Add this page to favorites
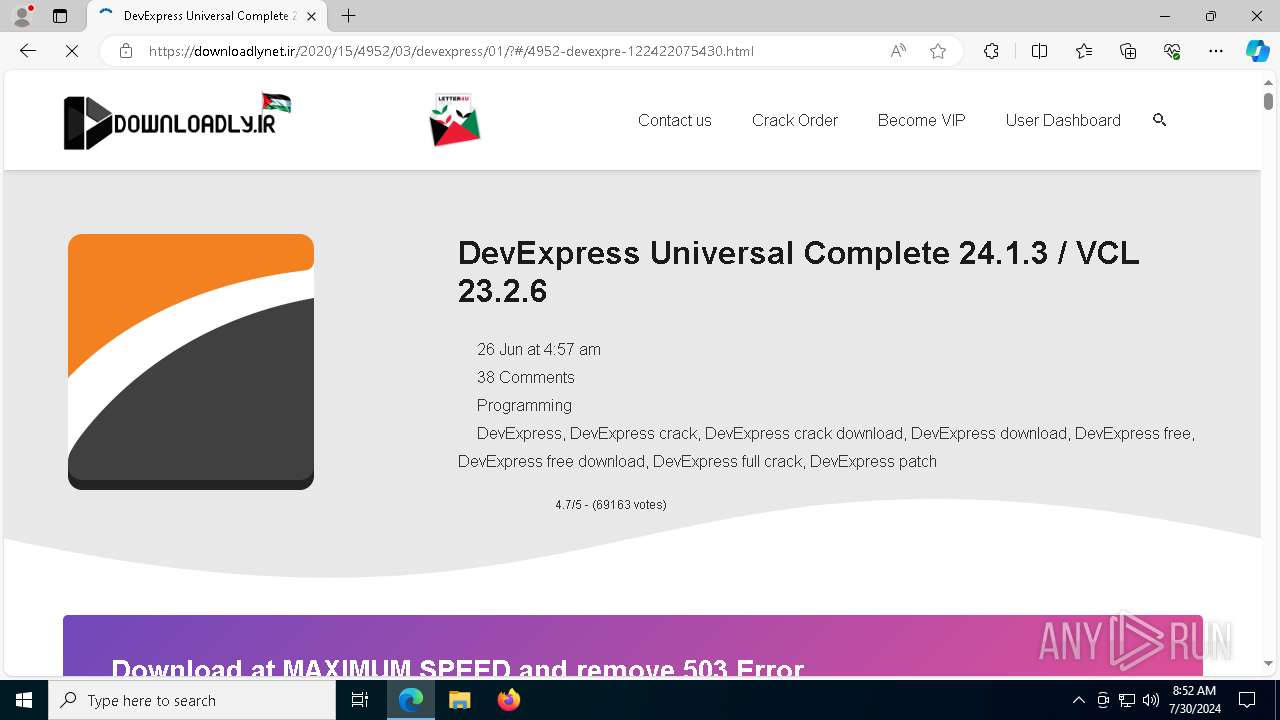Screen dimensions: 1280x720 click(938, 51)
